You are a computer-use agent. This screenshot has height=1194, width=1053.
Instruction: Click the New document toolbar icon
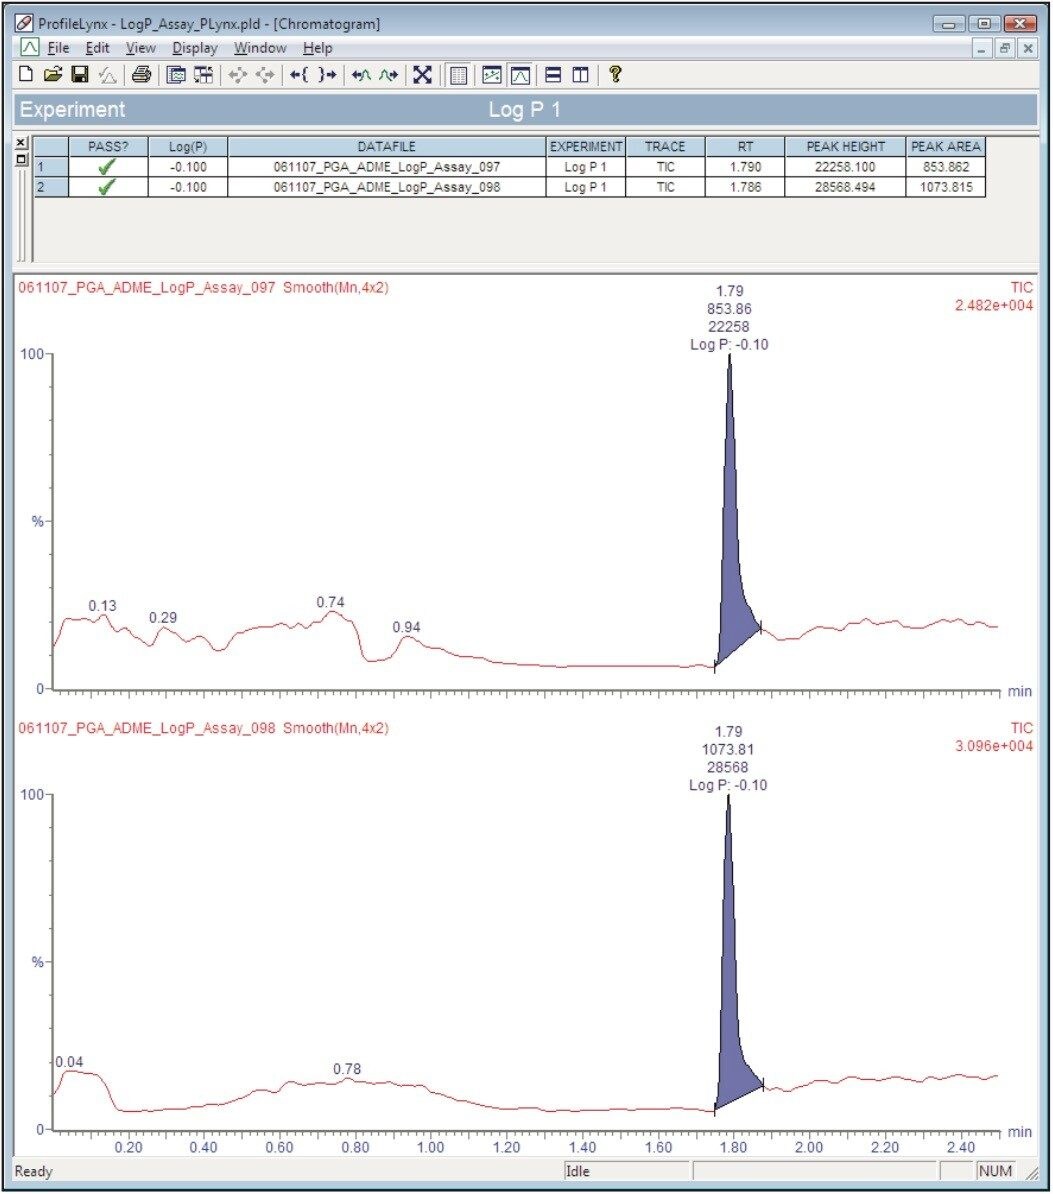click(x=26, y=75)
